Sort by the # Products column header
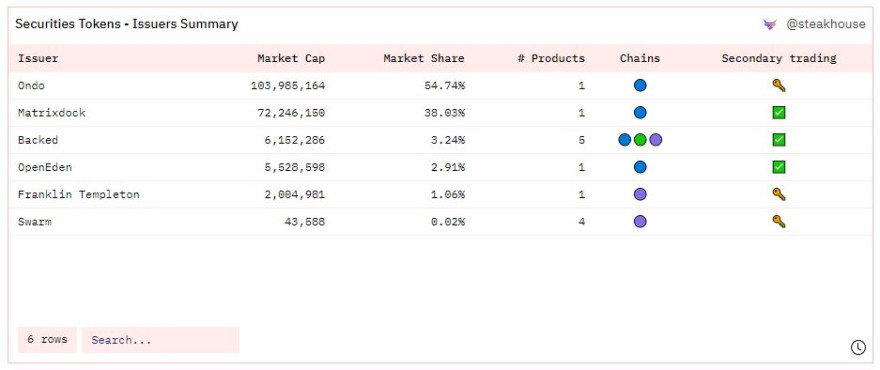880x370 pixels. pyautogui.click(x=551, y=58)
